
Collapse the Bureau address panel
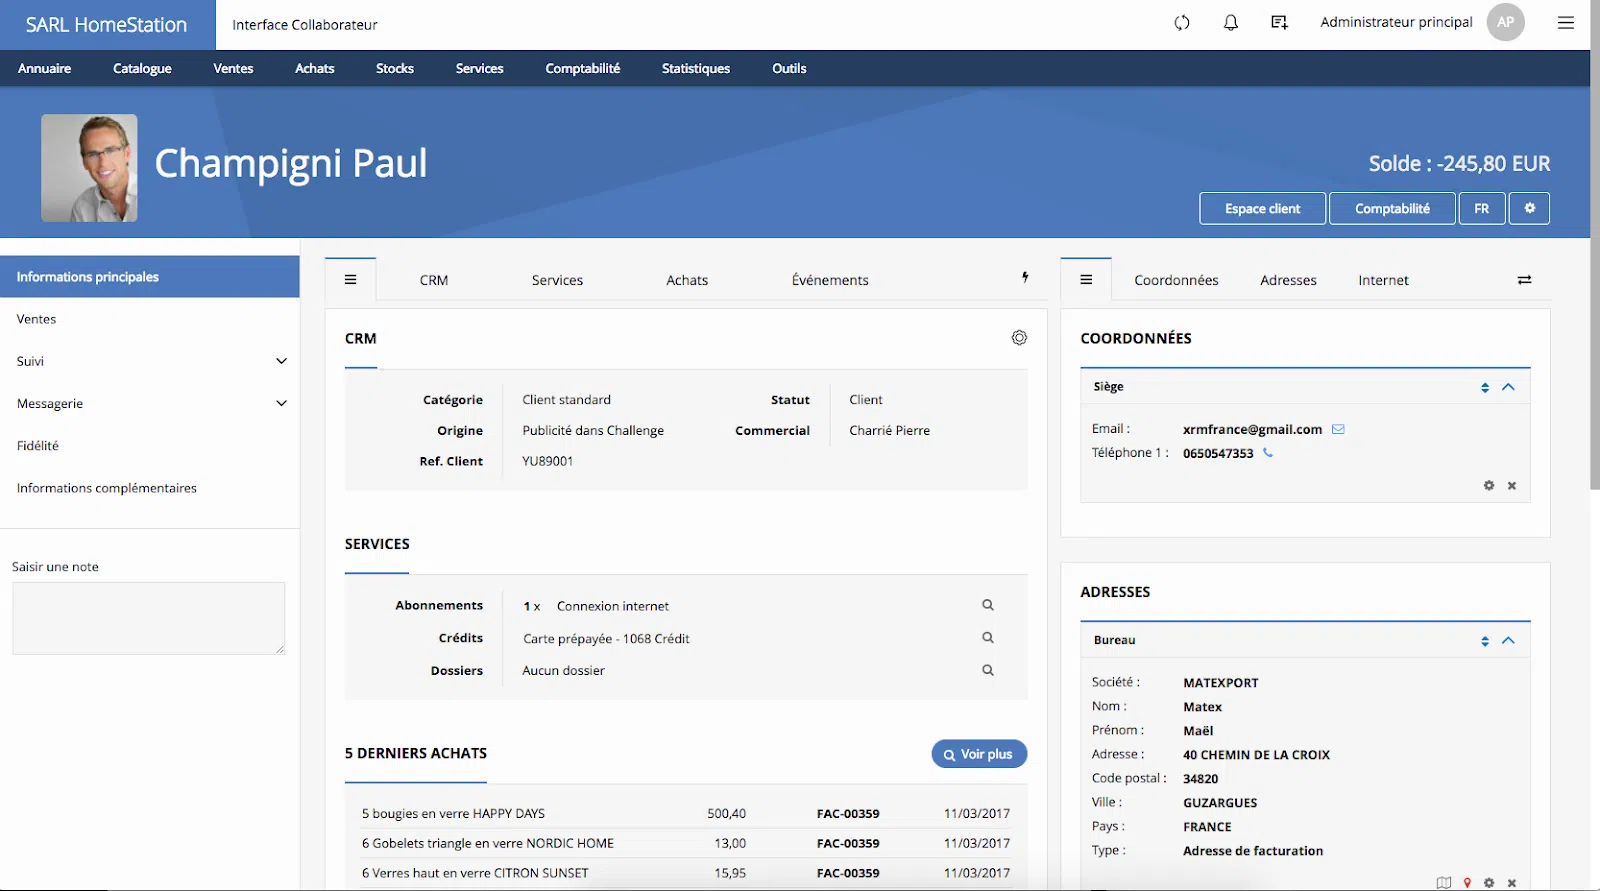click(1509, 640)
